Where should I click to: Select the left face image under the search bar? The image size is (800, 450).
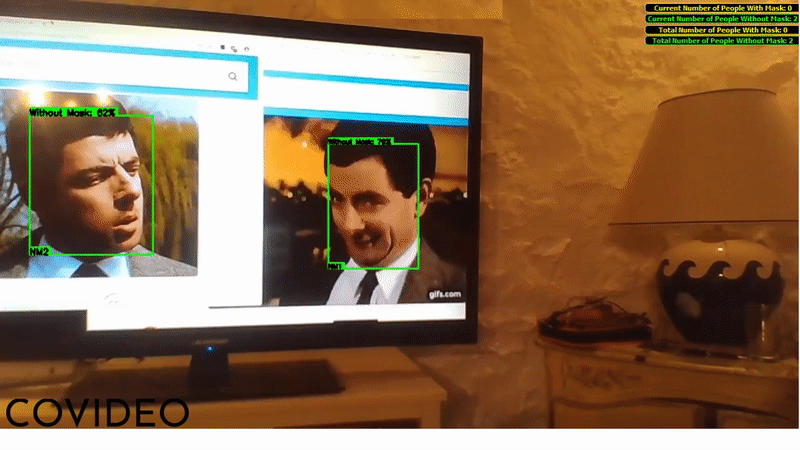(x=98, y=184)
